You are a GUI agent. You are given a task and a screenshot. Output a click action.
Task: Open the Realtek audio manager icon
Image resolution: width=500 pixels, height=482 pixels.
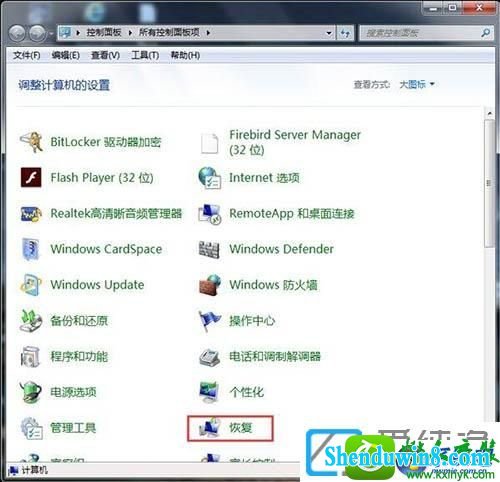point(31,214)
